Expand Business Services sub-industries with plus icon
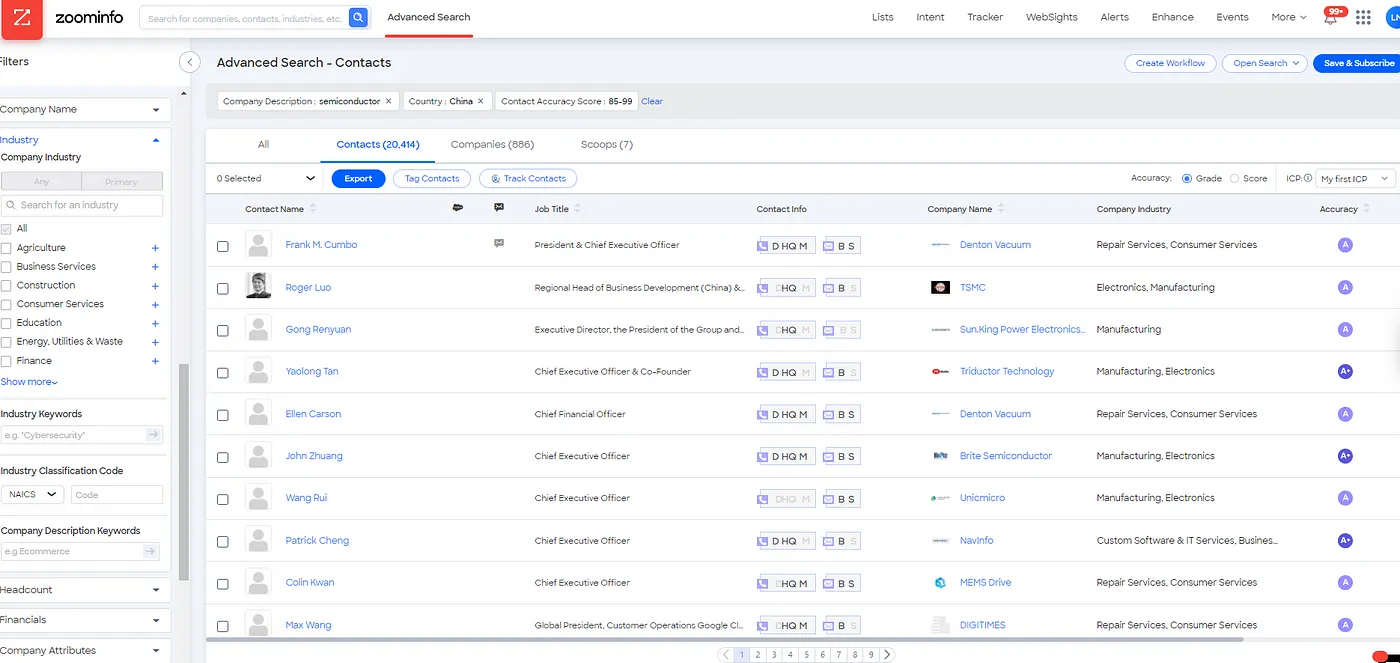Image resolution: width=1400 pixels, height=663 pixels. pyautogui.click(x=155, y=267)
